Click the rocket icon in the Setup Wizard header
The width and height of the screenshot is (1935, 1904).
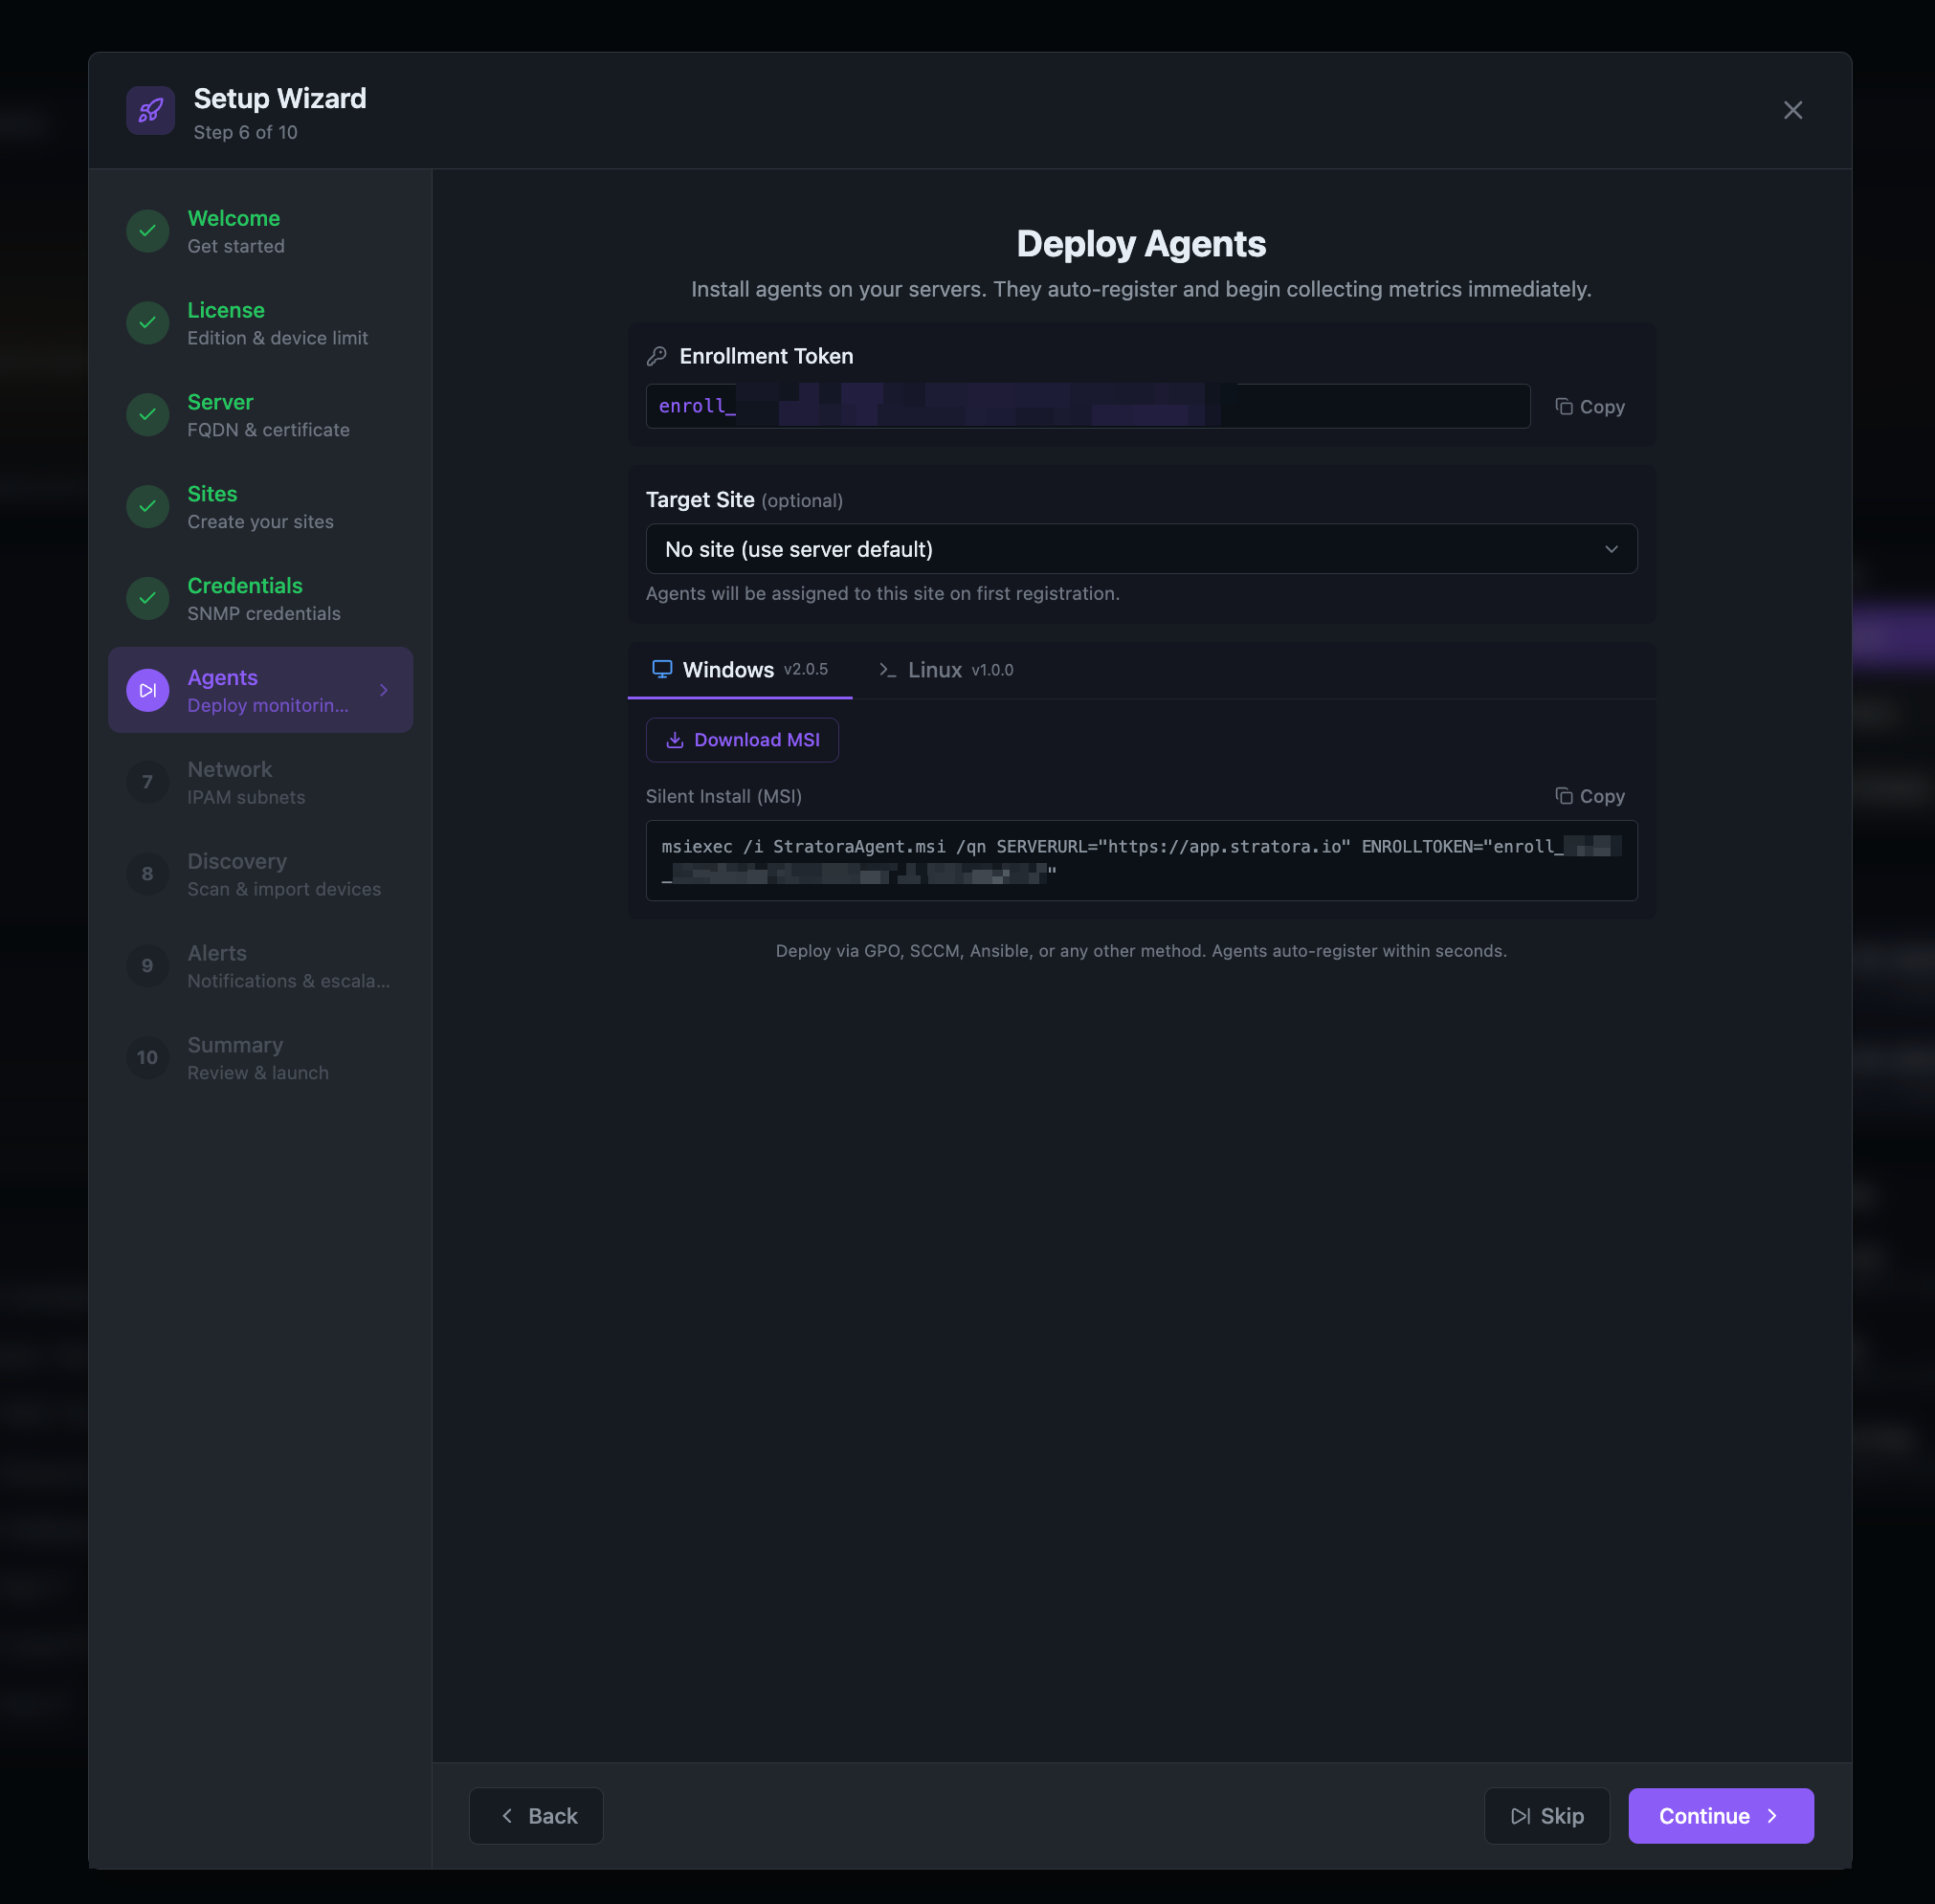pyautogui.click(x=150, y=110)
